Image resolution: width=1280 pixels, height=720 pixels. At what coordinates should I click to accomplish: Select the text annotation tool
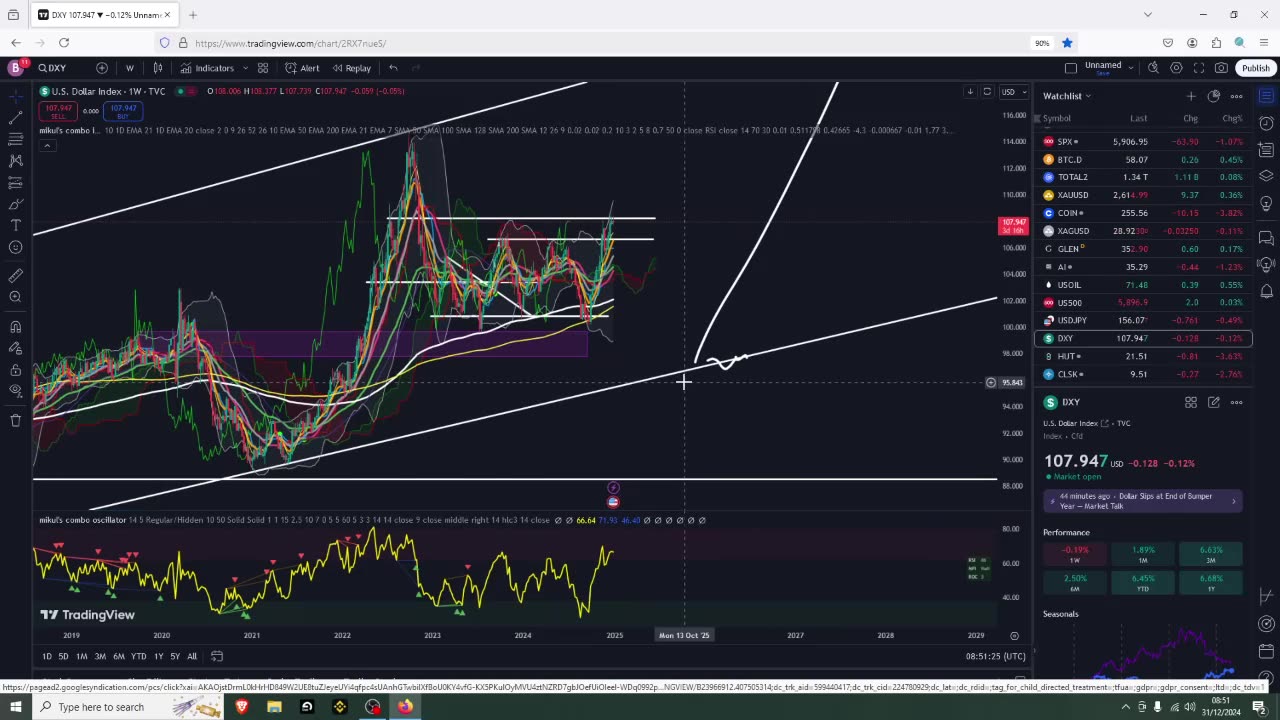15,225
